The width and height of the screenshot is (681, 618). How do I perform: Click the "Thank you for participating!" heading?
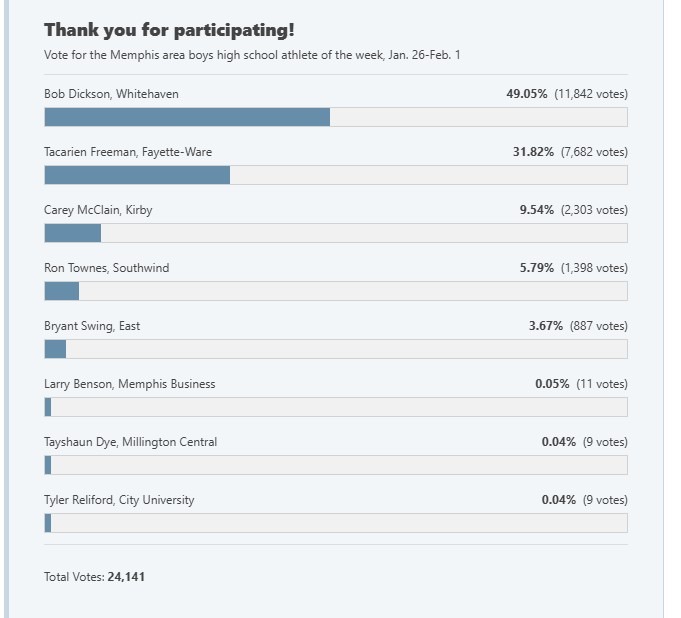(x=169, y=30)
